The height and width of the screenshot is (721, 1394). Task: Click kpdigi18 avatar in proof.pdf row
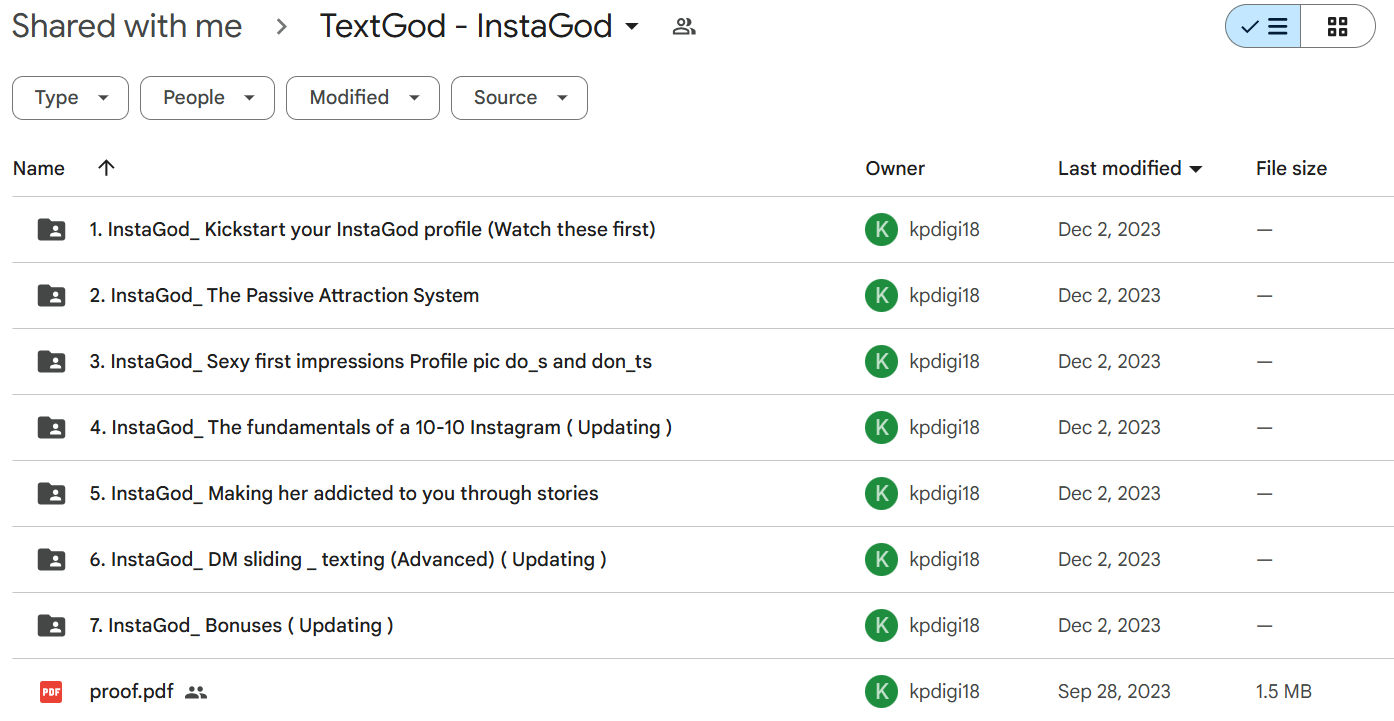(881, 692)
